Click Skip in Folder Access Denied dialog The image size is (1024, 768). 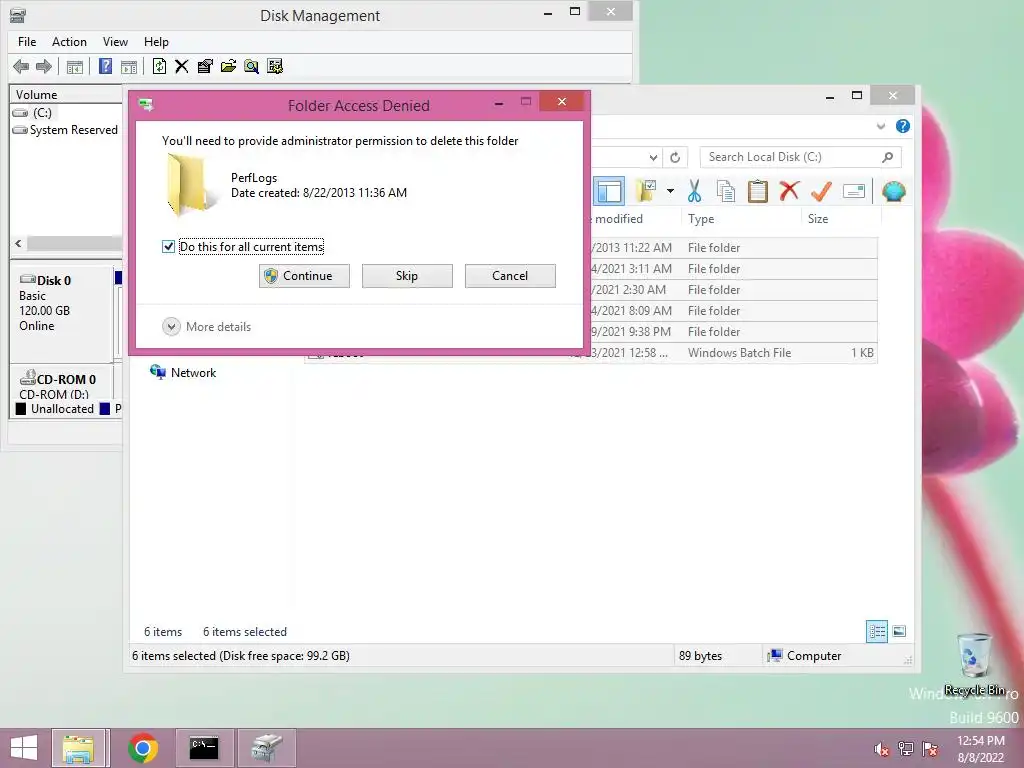pyautogui.click(x=407, y=276)
